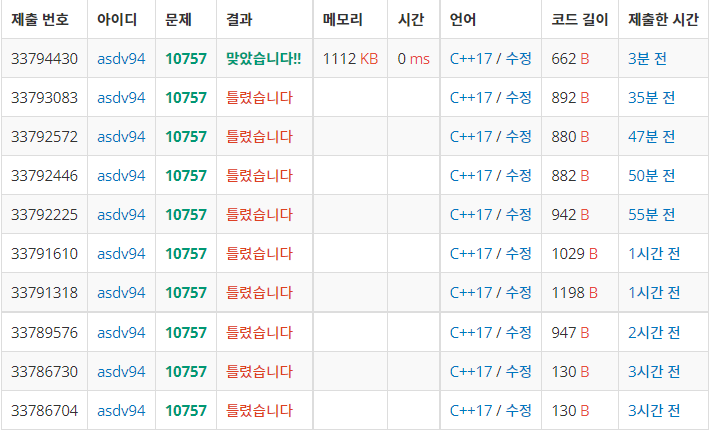
Task: Click the '47분 전' submission time
Action: click(651, 137)
